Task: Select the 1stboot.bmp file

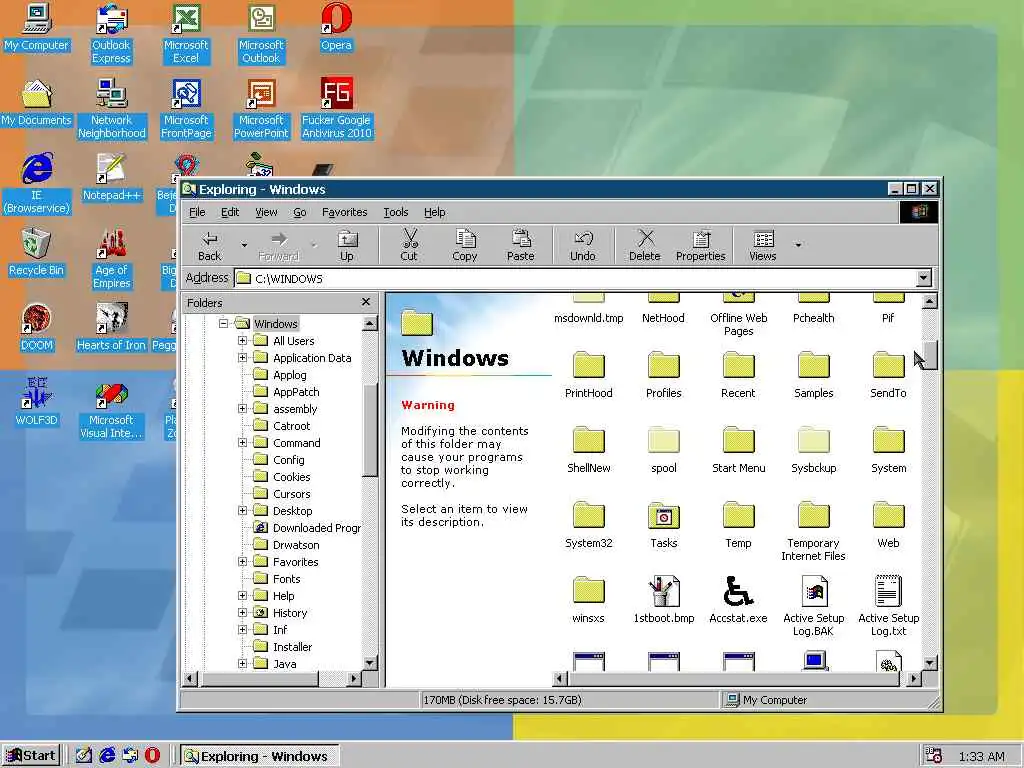Action: click(664, 600)
